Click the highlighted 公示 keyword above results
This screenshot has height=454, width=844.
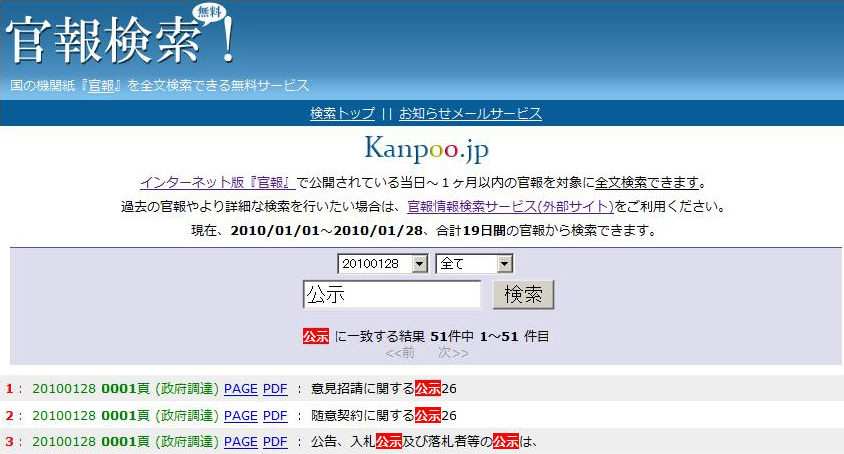point(315,337)
